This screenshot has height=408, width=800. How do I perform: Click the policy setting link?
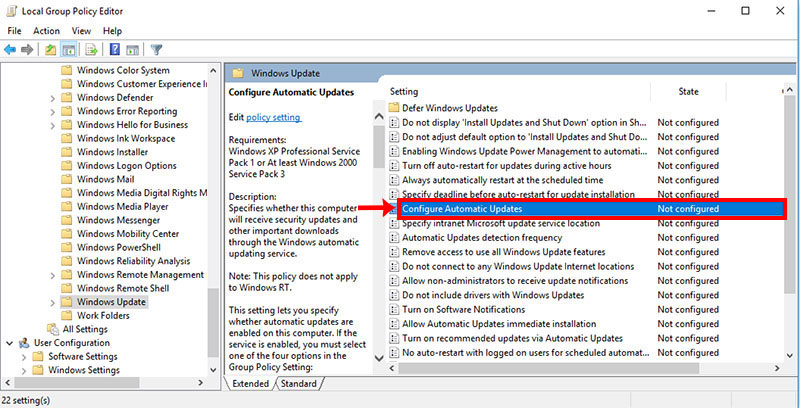tap(273, 117)
